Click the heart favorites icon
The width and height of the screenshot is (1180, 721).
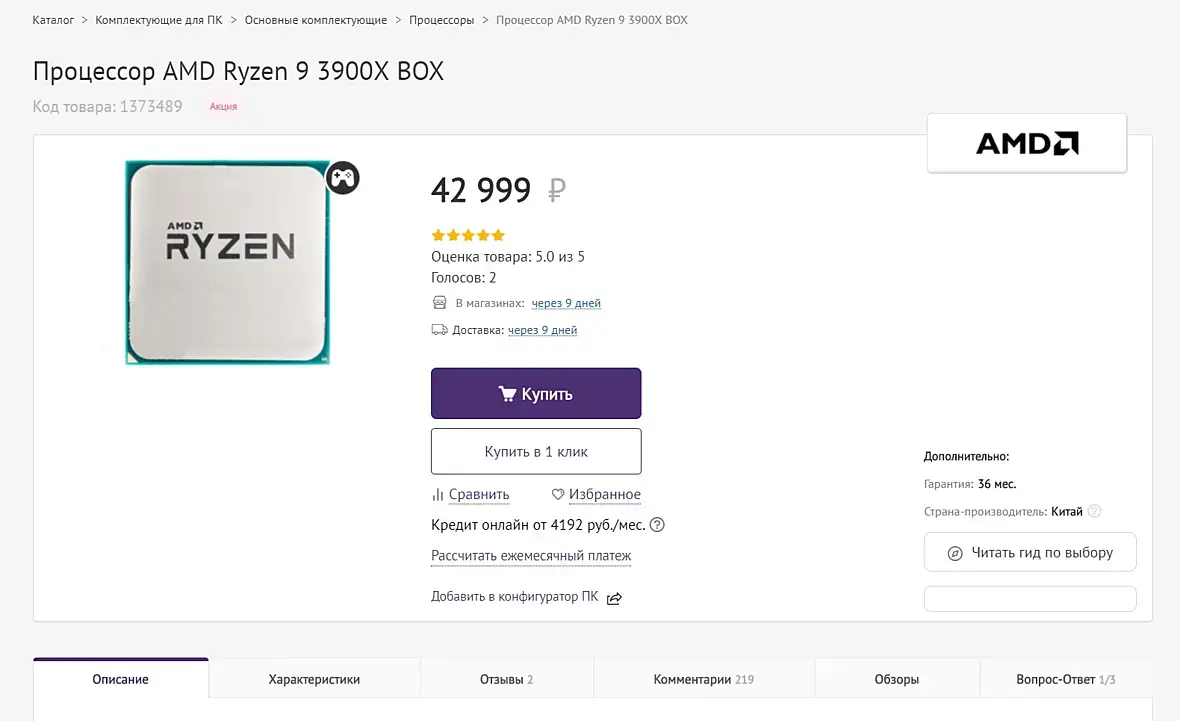click(x=558, y=494)
